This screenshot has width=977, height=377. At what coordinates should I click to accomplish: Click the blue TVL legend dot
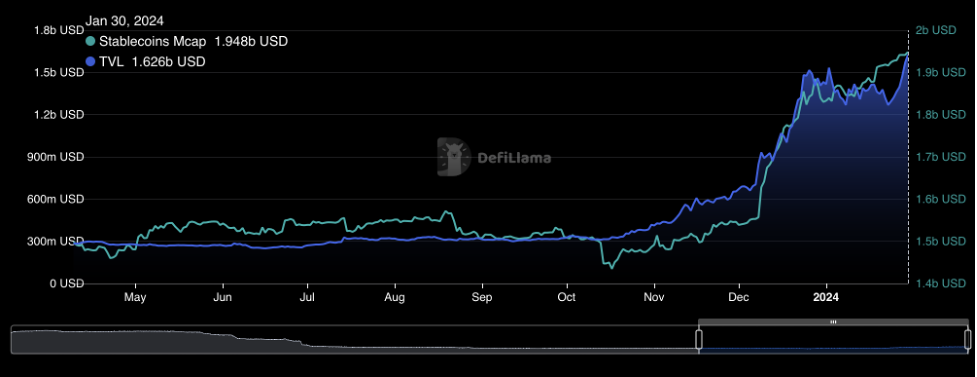tap(91, 62)
